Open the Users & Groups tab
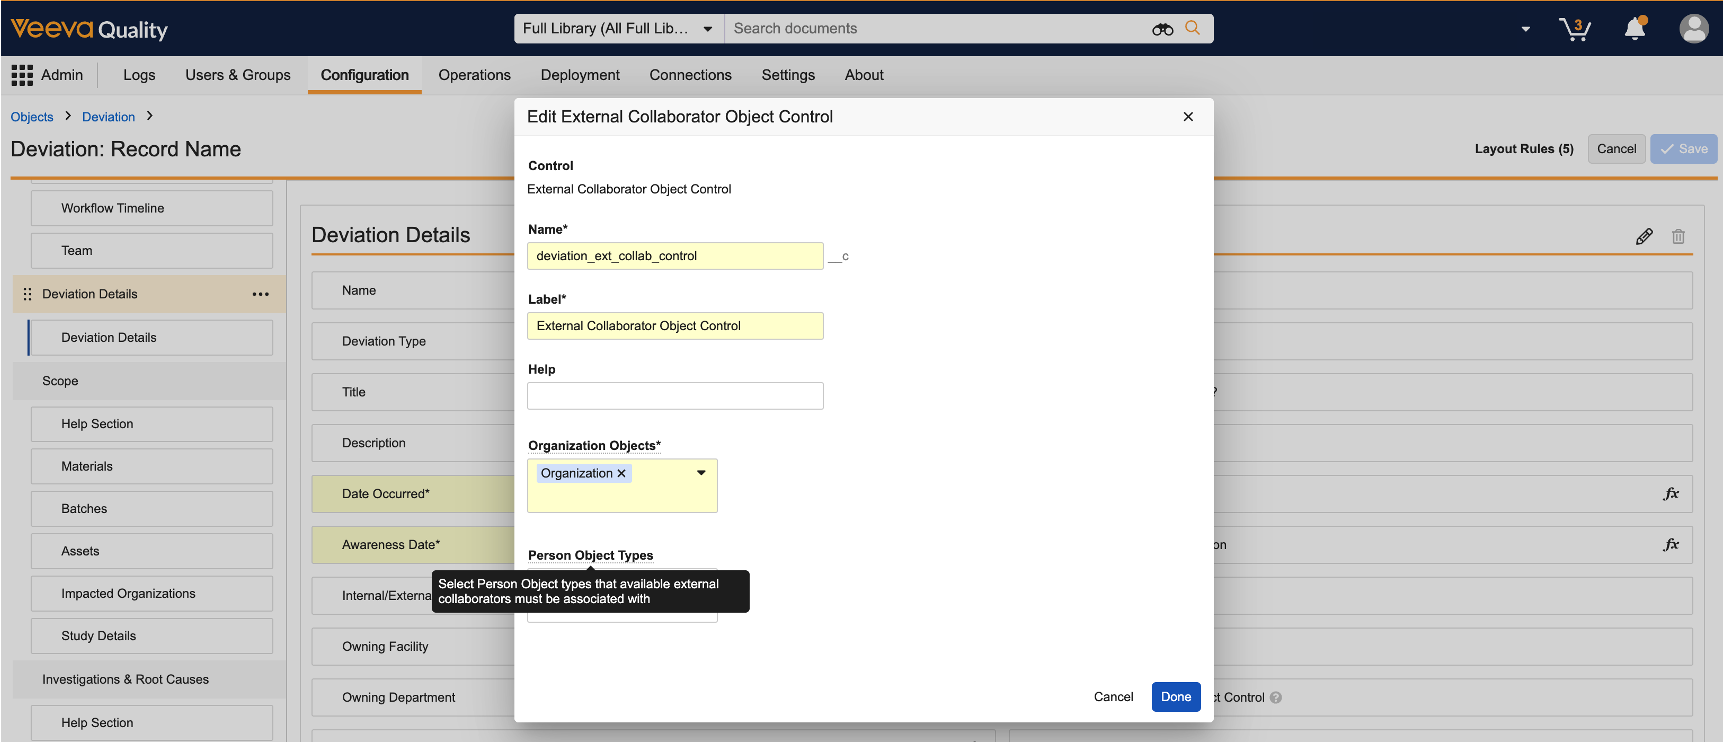The image size is (1724, 742). [x=237, y=75]
